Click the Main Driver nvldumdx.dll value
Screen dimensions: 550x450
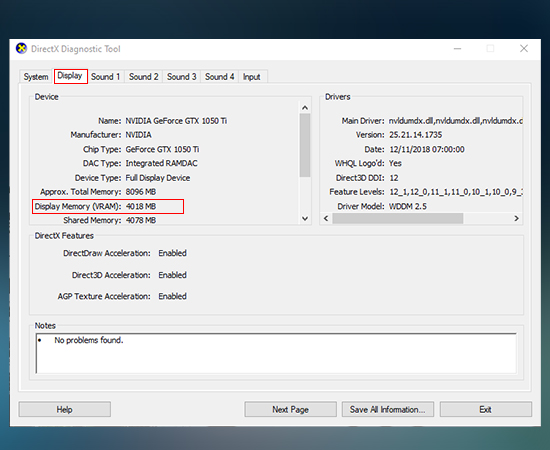(x=456, y=121)
